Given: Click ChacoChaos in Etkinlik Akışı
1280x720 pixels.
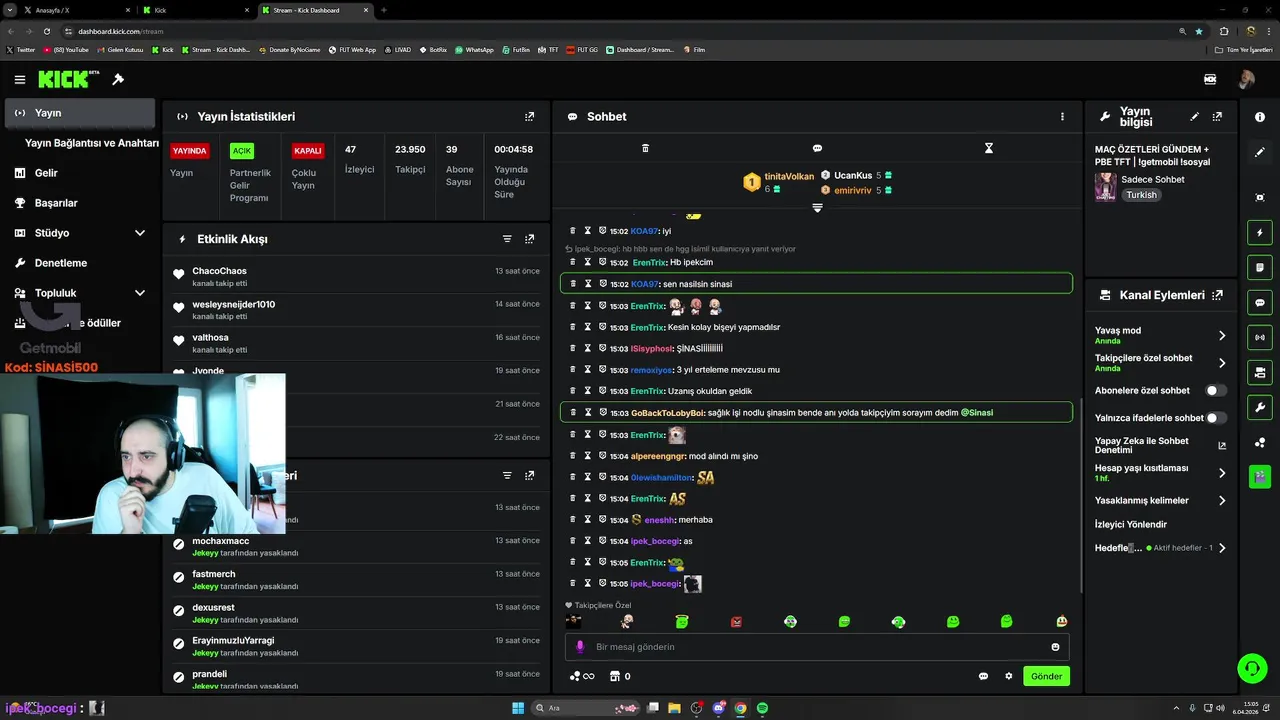Looking at the screenshot, I should (x=219, y=271).
